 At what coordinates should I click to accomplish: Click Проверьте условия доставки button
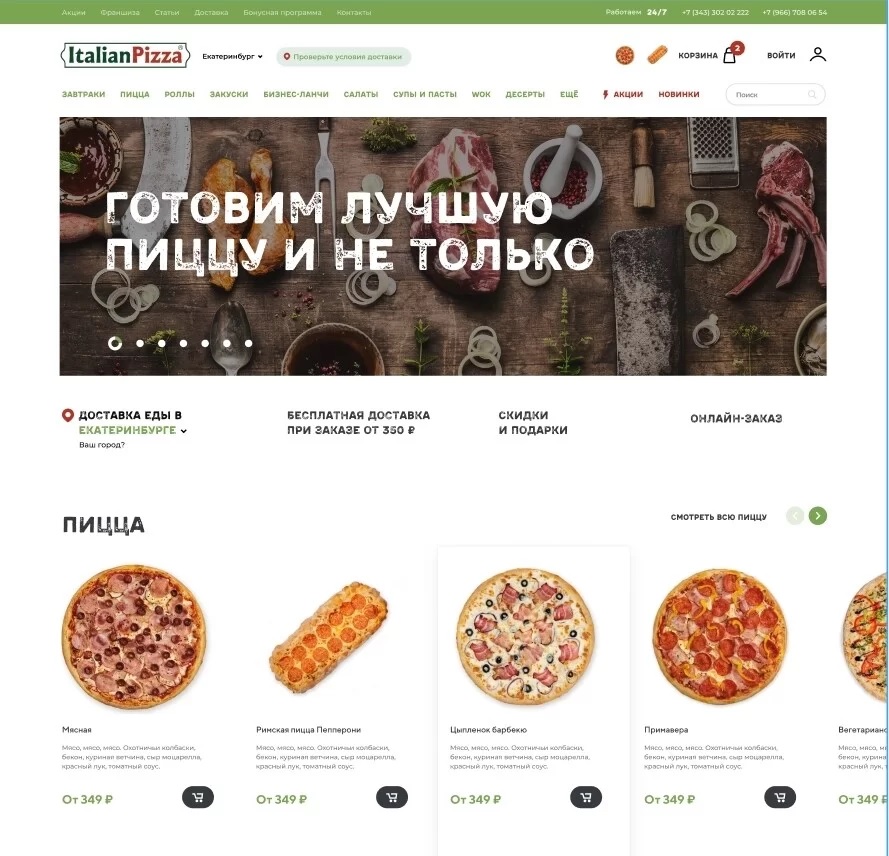pyautogui.click(x=344, y=57)
